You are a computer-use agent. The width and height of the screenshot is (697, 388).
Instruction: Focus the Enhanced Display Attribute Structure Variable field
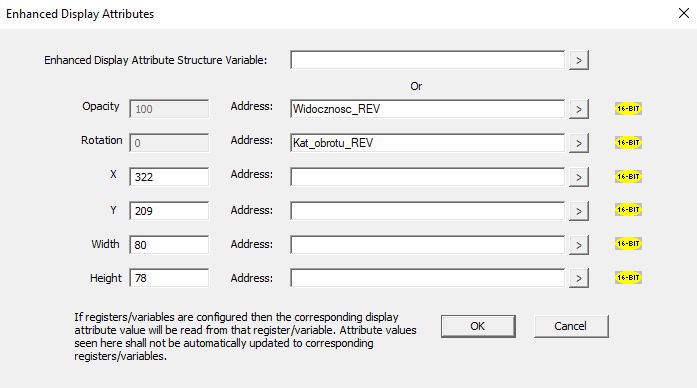tap(428, 60)
